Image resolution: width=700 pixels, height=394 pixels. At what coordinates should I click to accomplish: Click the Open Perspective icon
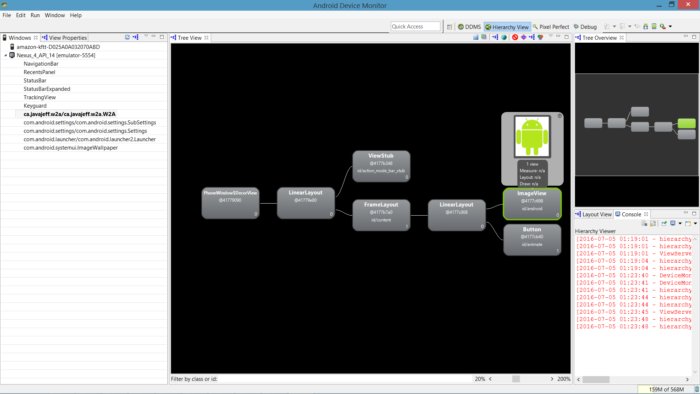point(450,27)
